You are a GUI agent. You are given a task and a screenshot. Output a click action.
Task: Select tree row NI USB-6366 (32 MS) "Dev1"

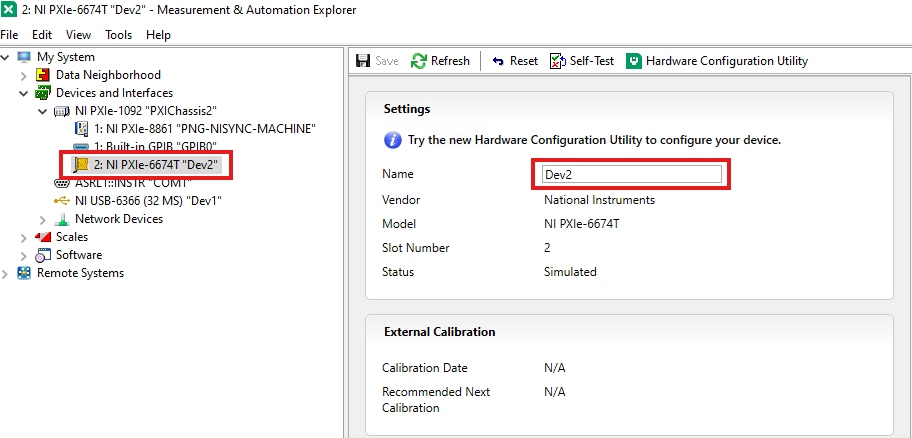(x=149, y=201)
